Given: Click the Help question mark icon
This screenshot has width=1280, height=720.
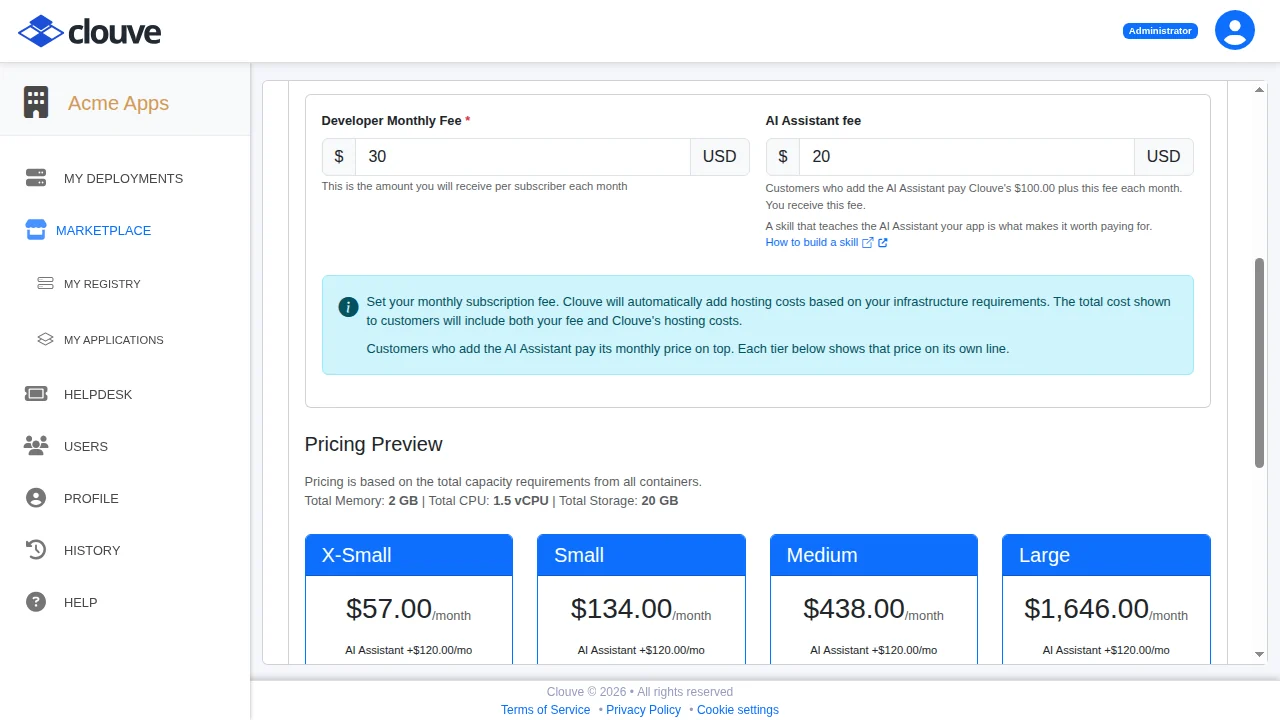Looking at the screenshot, I should coord(36,602).
